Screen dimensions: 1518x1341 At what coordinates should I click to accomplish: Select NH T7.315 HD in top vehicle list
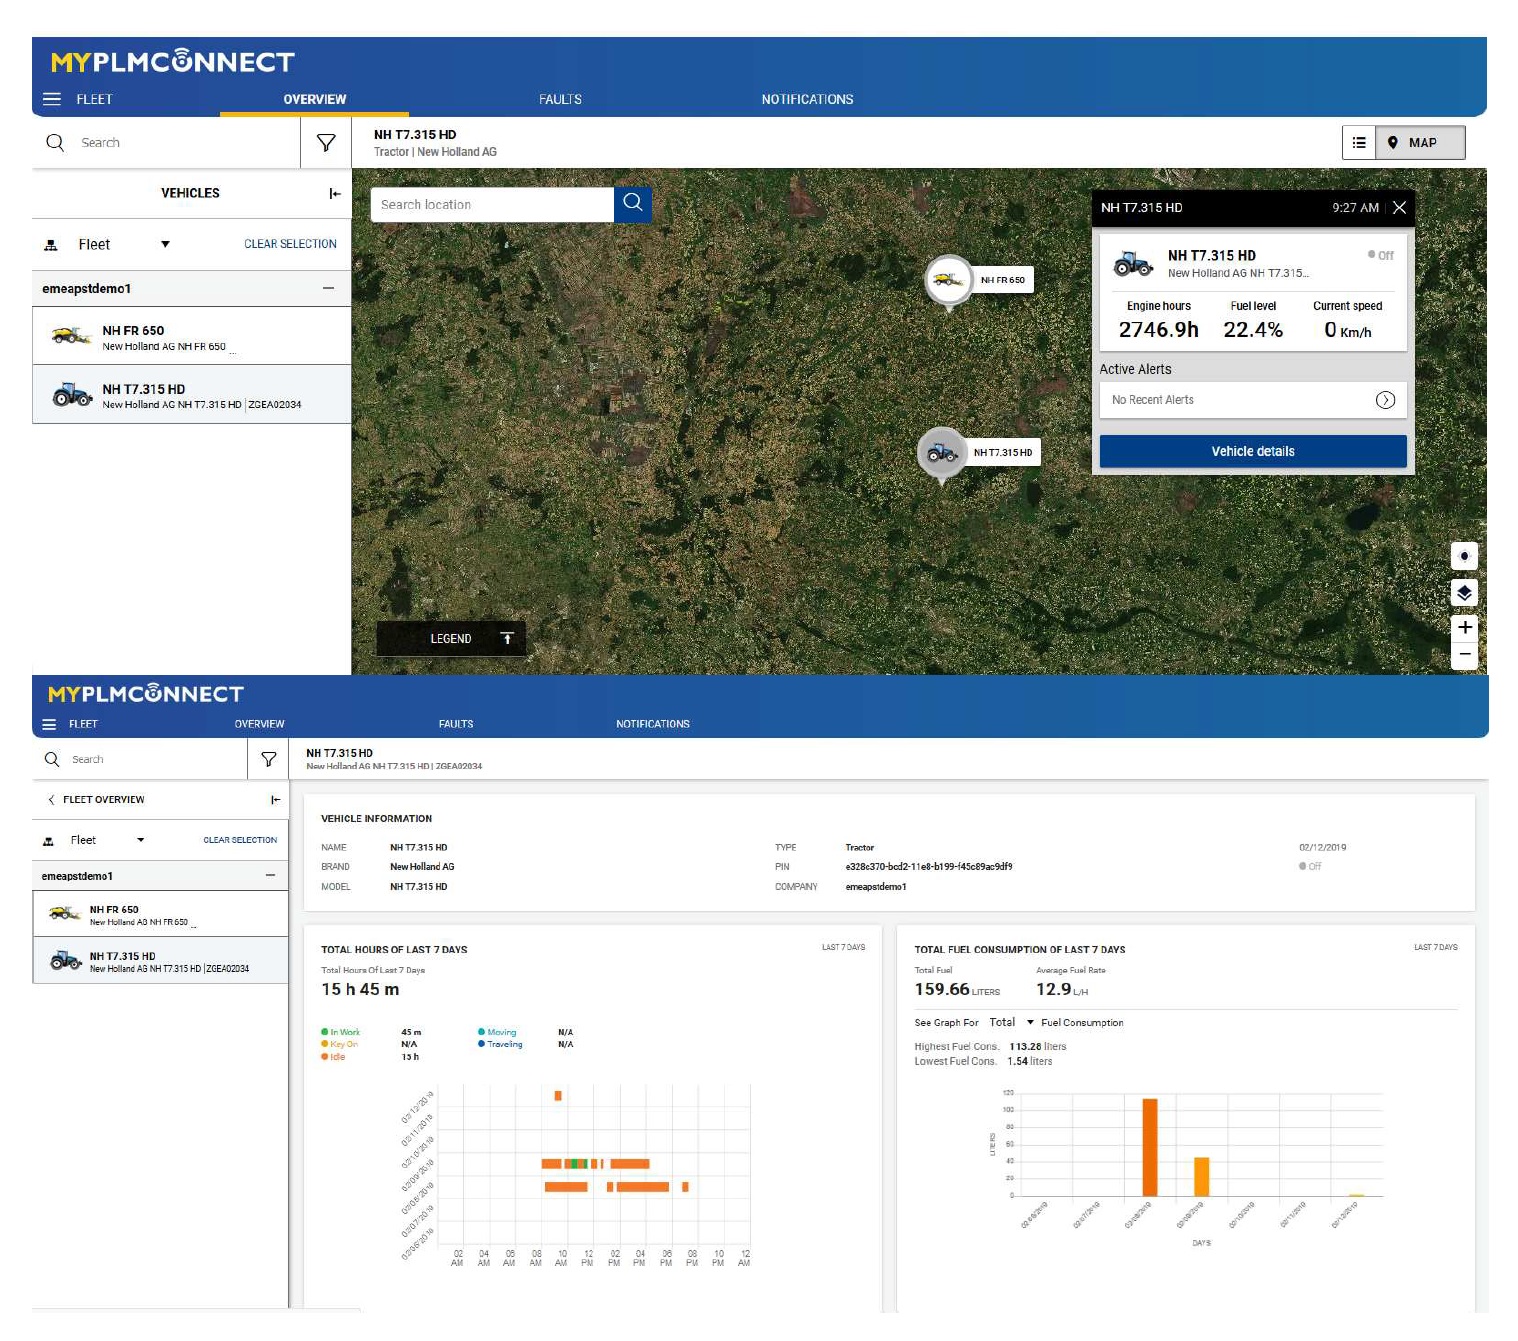(x=192, y=394)
